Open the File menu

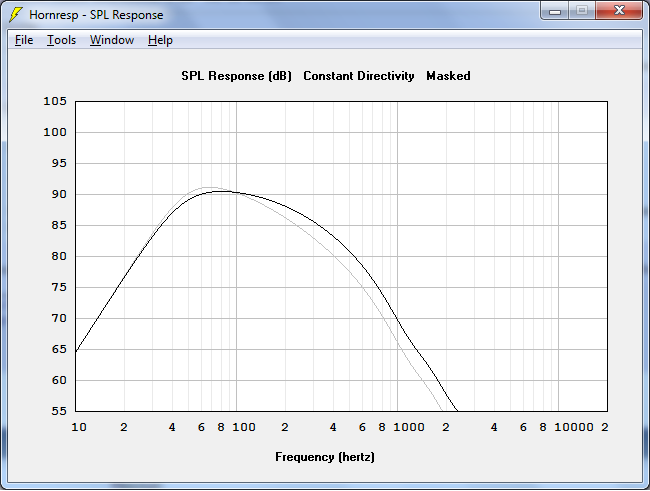tap(24, 40)
